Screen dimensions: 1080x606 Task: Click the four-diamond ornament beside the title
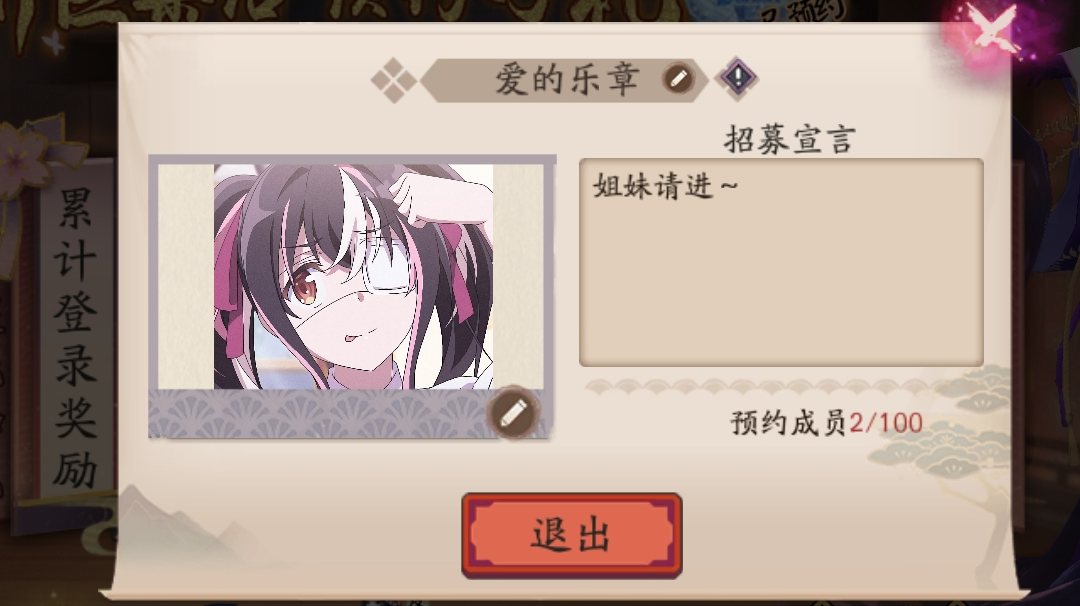tap(394, 80)
